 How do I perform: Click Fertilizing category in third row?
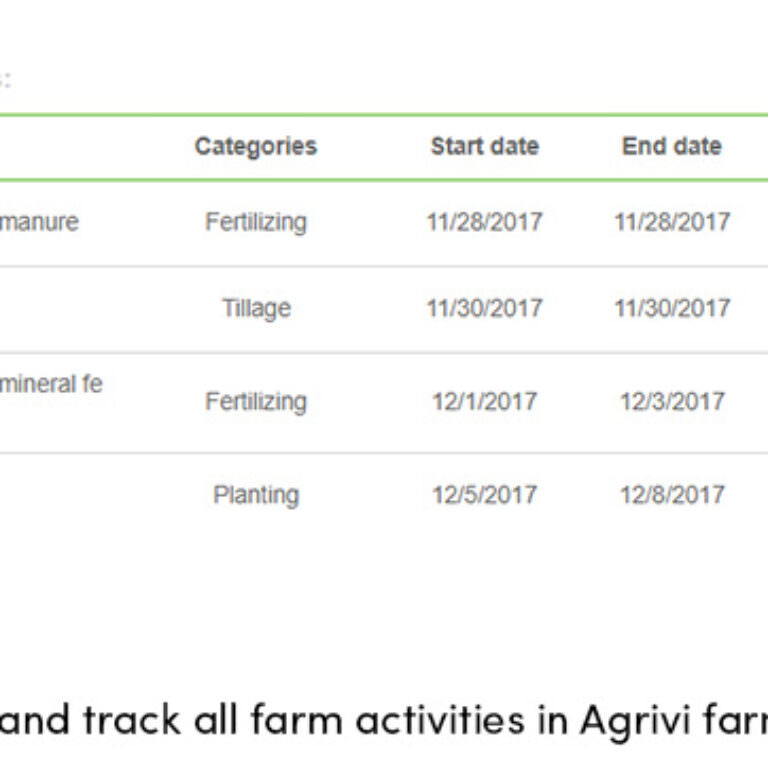point(256,402)
